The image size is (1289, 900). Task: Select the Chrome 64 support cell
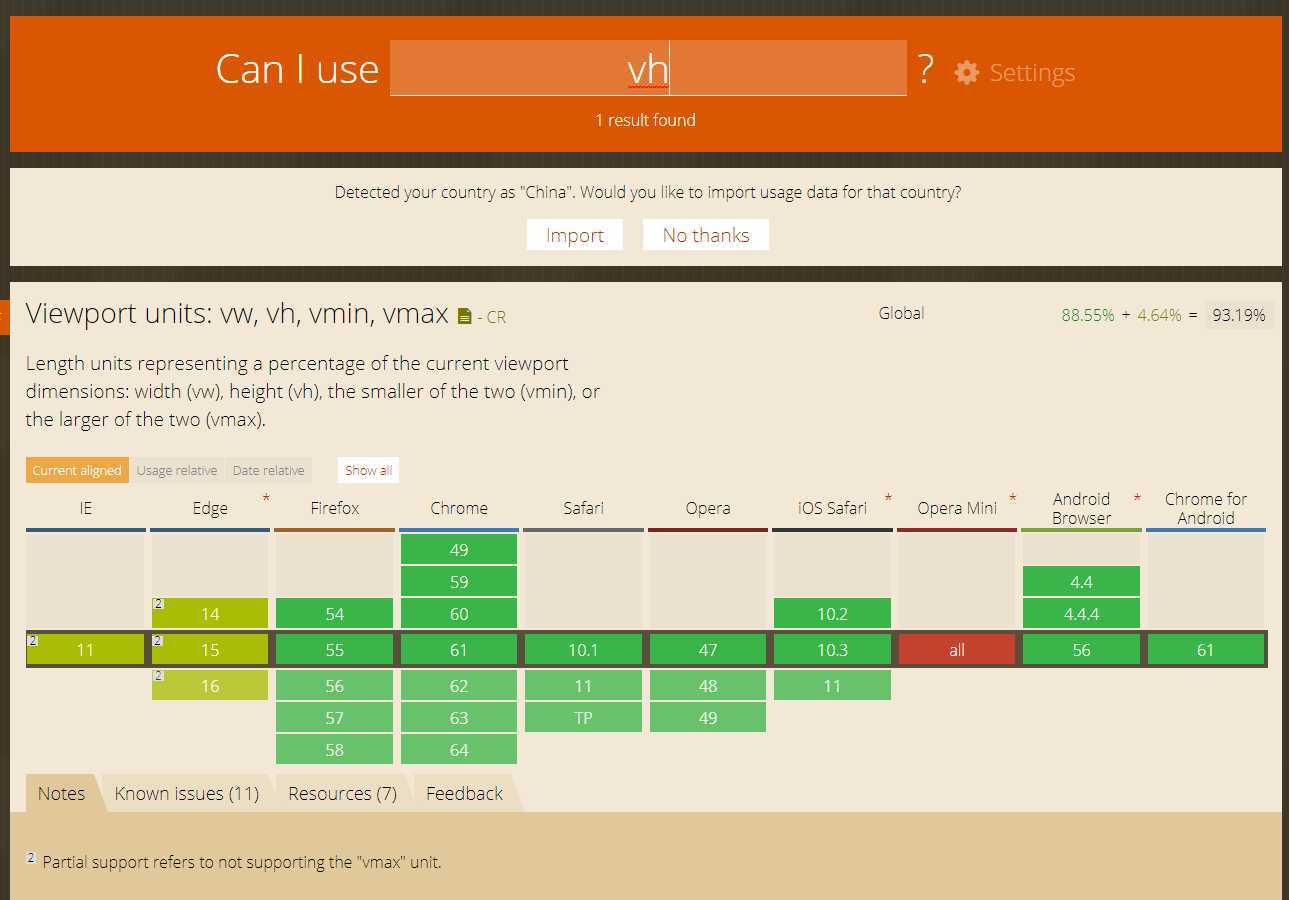[459, 750]
